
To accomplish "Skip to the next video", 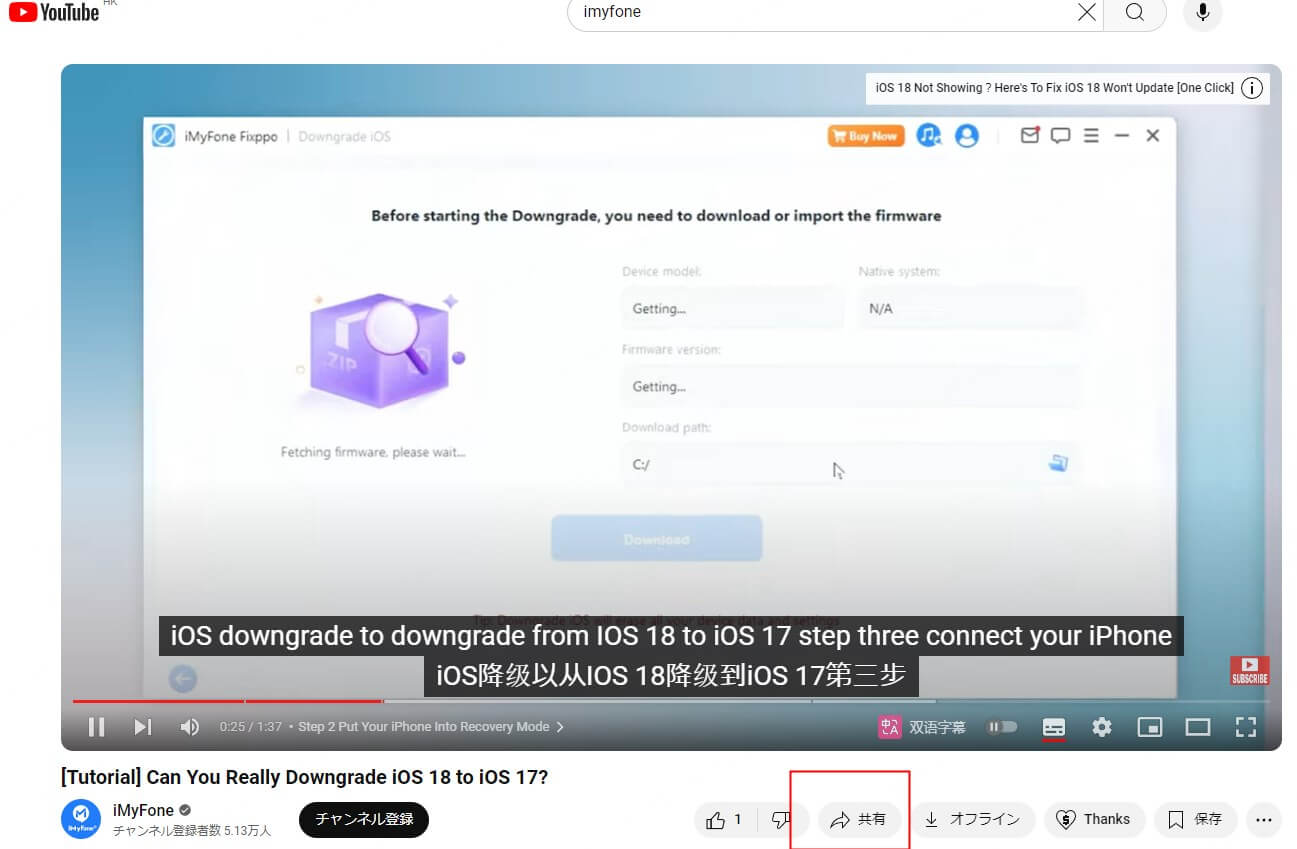I will [x=143, y=727].
